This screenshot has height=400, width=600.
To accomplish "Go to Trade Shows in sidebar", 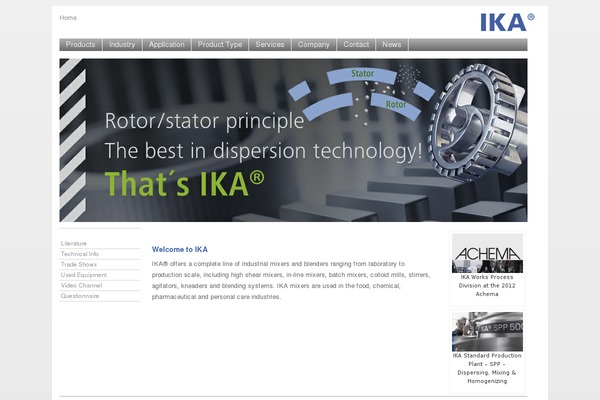I will click(x=79, y=264).
